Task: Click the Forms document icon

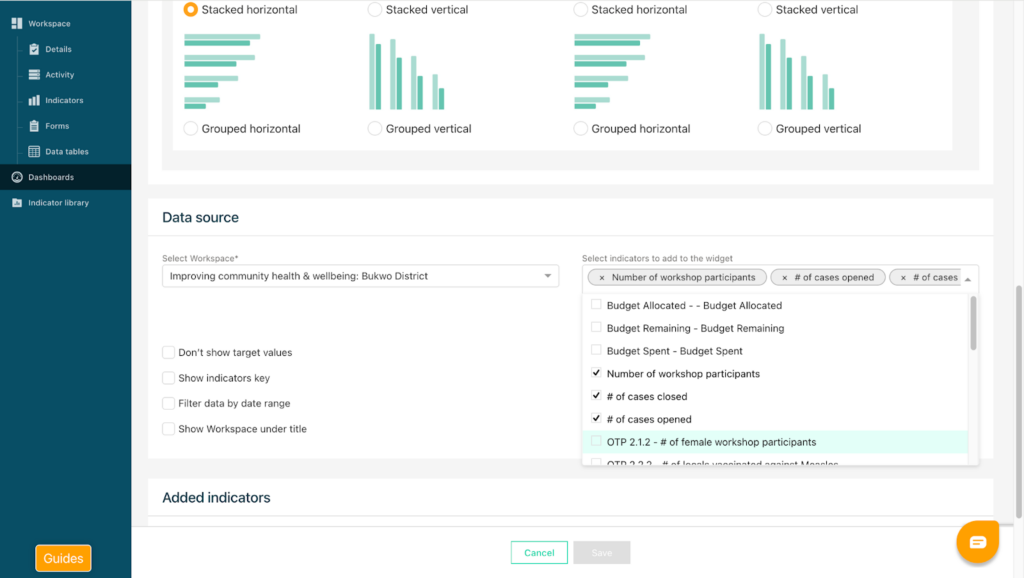Action: (34, 126)
